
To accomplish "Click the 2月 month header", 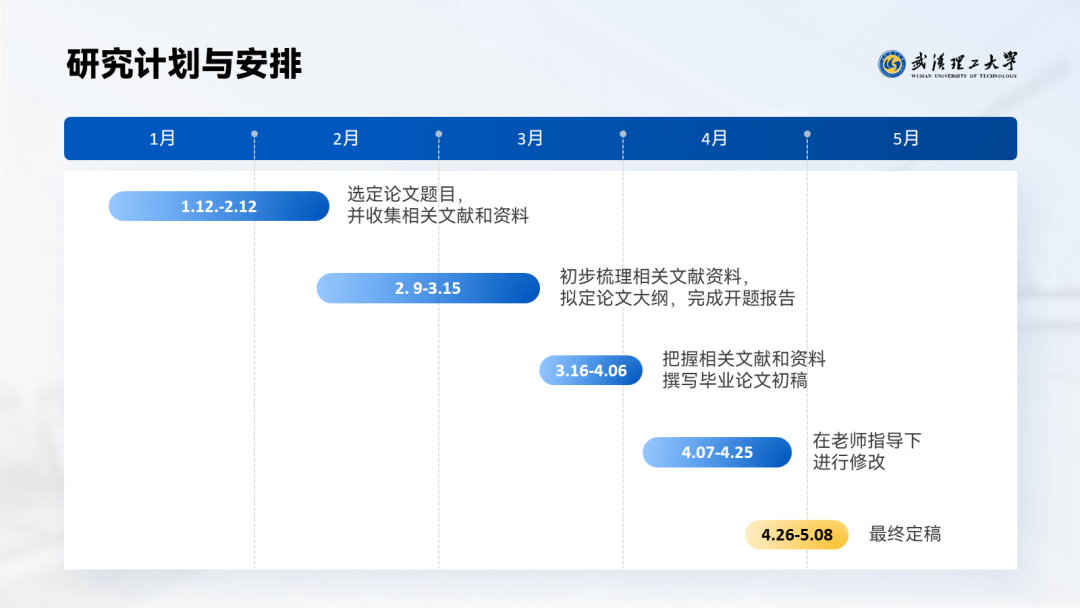I will point(346,138).
